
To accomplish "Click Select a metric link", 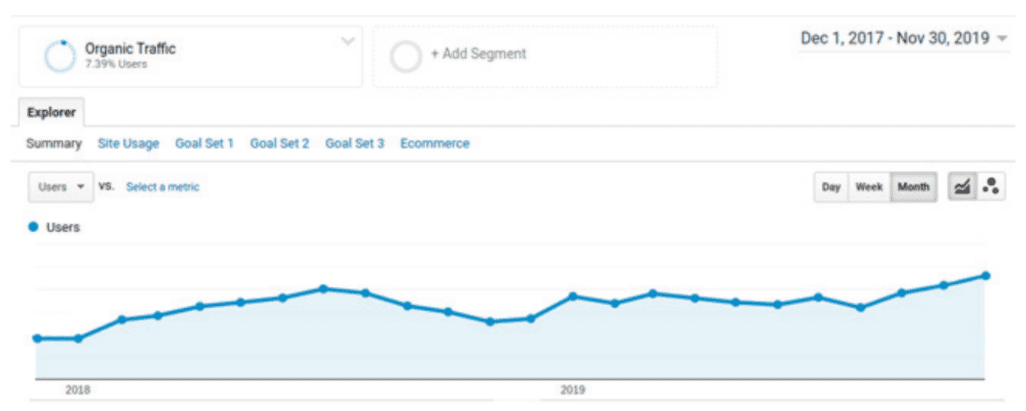I will coord(162,187).
